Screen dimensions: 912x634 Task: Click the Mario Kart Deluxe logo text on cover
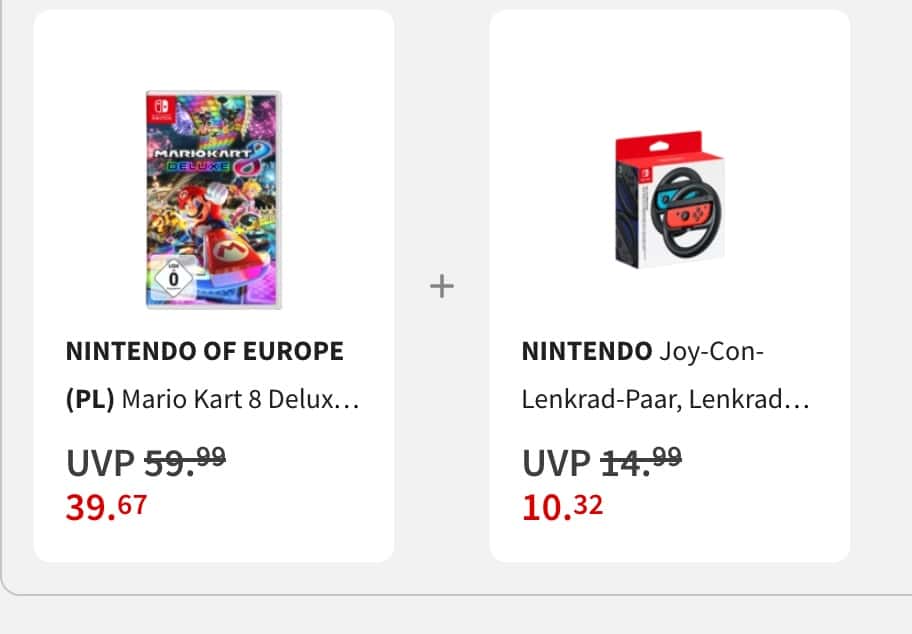[x=212, y=158]
